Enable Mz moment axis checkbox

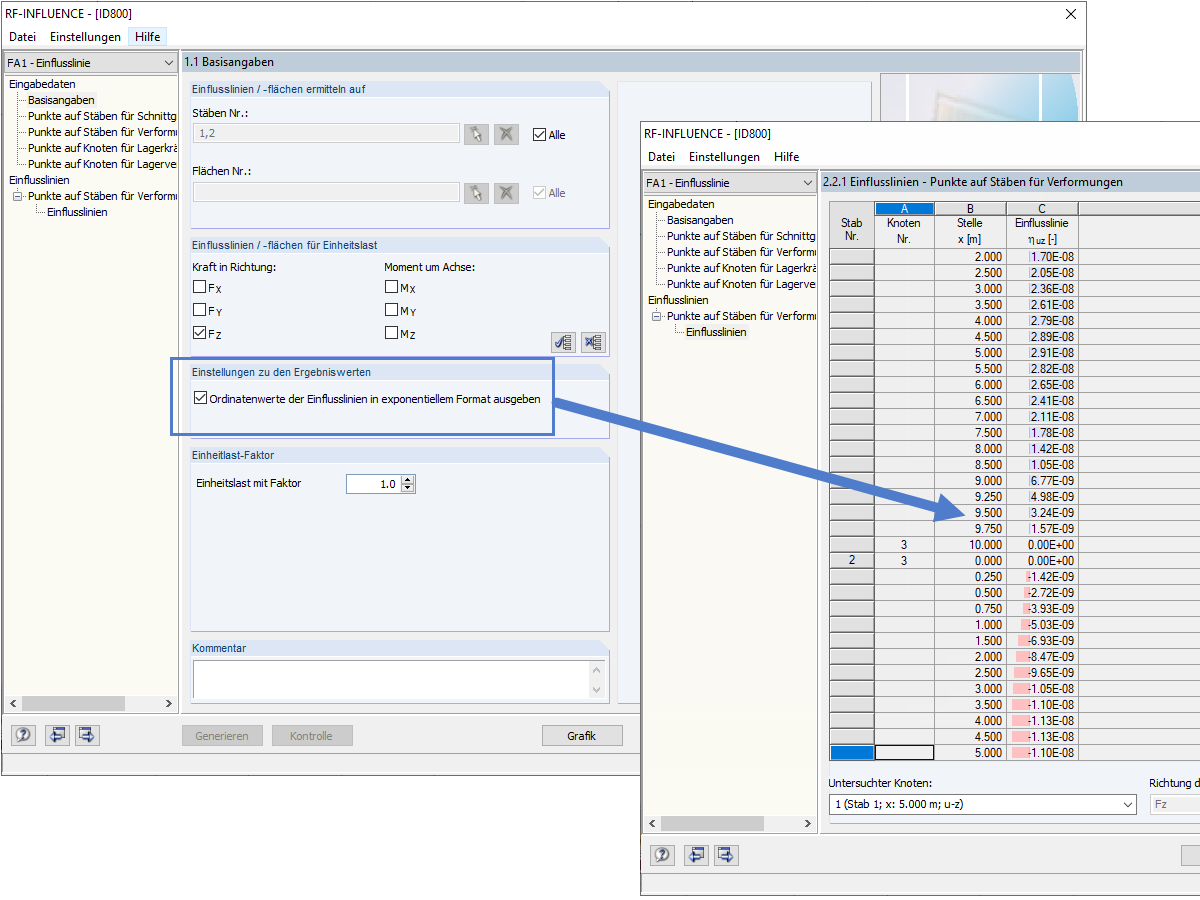pos(392,333)
